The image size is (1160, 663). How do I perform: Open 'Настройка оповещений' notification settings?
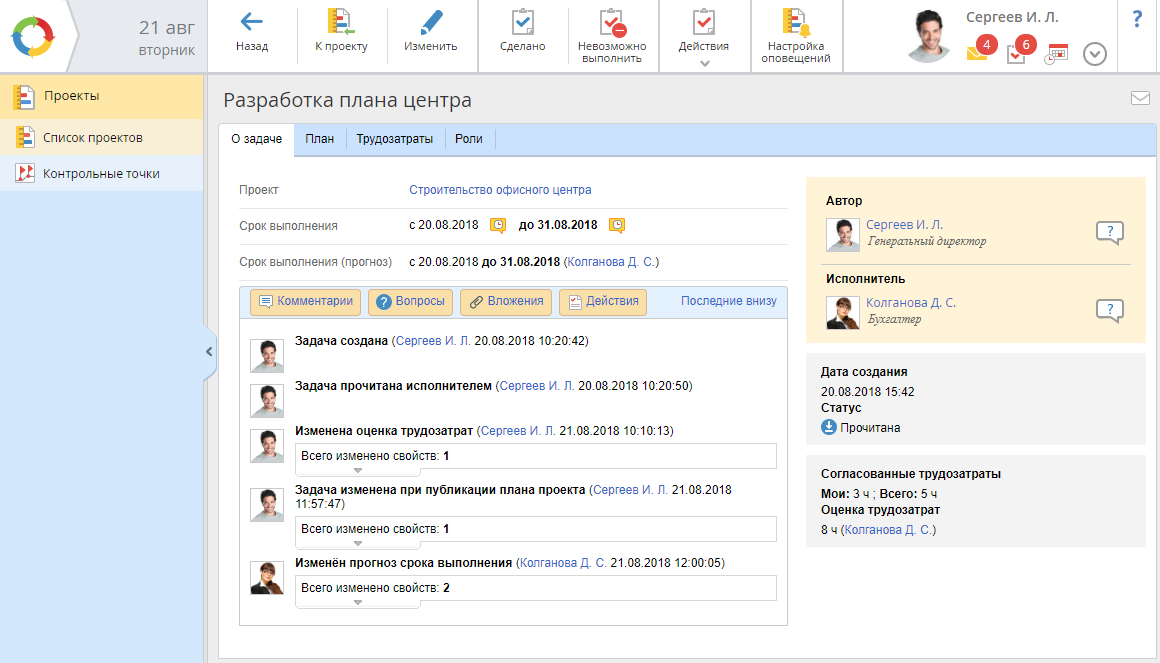point(796,23)
